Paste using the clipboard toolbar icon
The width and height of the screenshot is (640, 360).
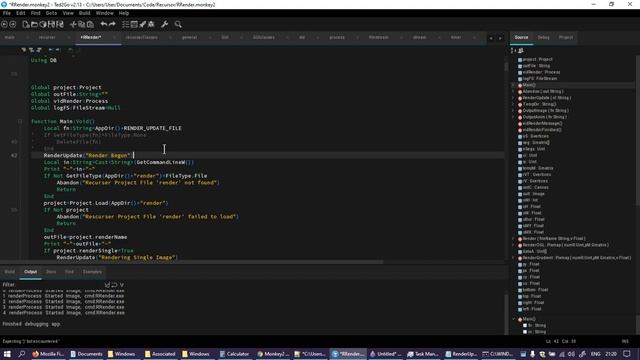[x=90, y=24]
